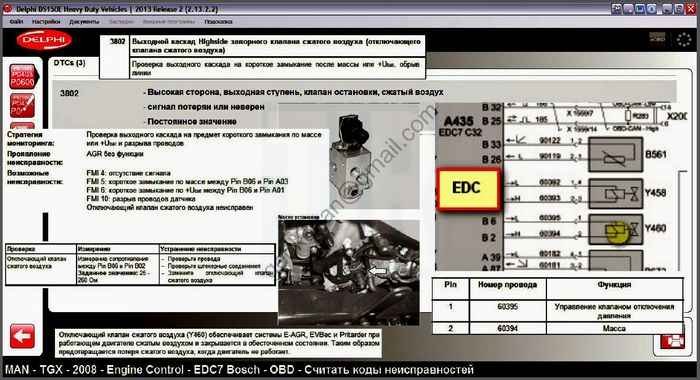700x380 pixels.
Task: Open the Документы menu
Action: click(84, 21)
